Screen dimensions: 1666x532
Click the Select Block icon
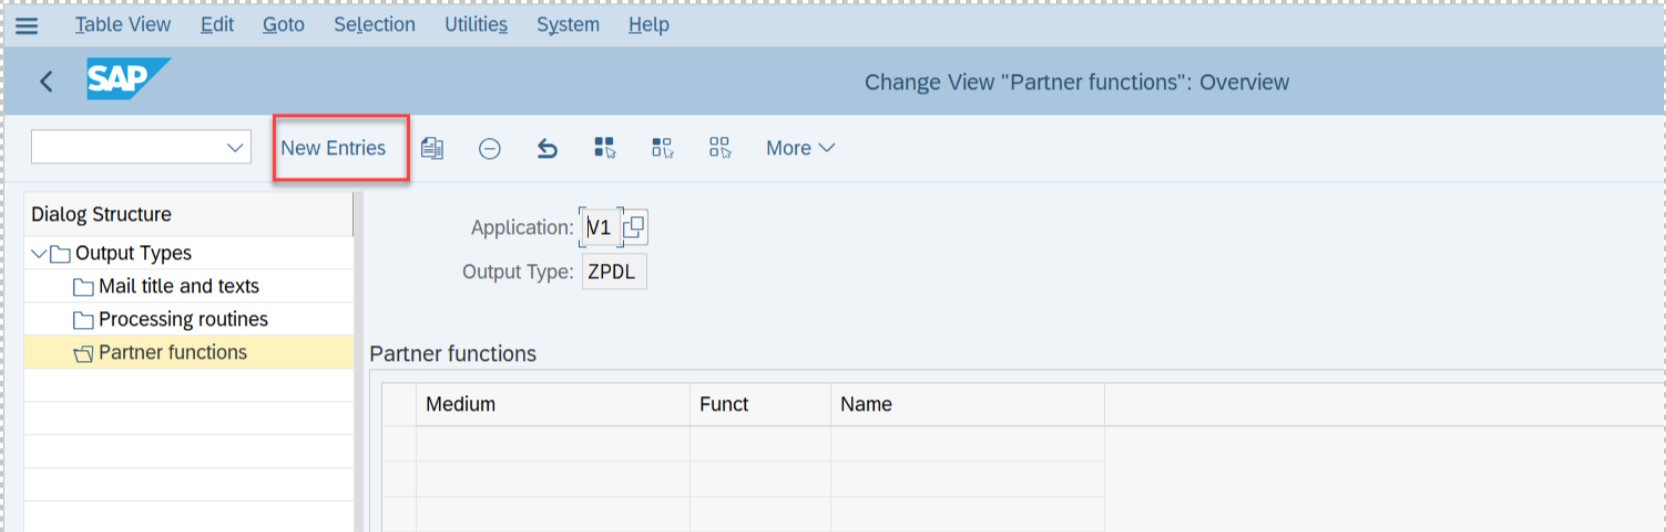[x=662, y=148]
